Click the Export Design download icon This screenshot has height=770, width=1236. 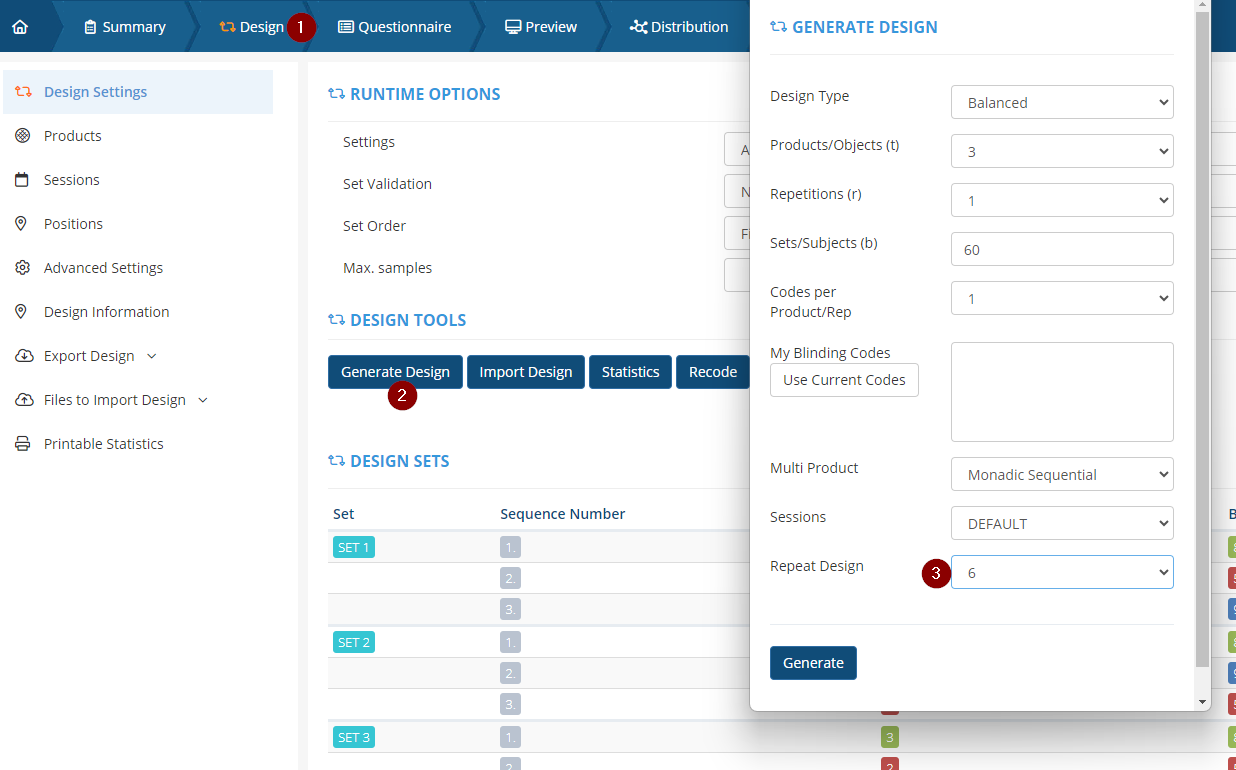point(24,356)
